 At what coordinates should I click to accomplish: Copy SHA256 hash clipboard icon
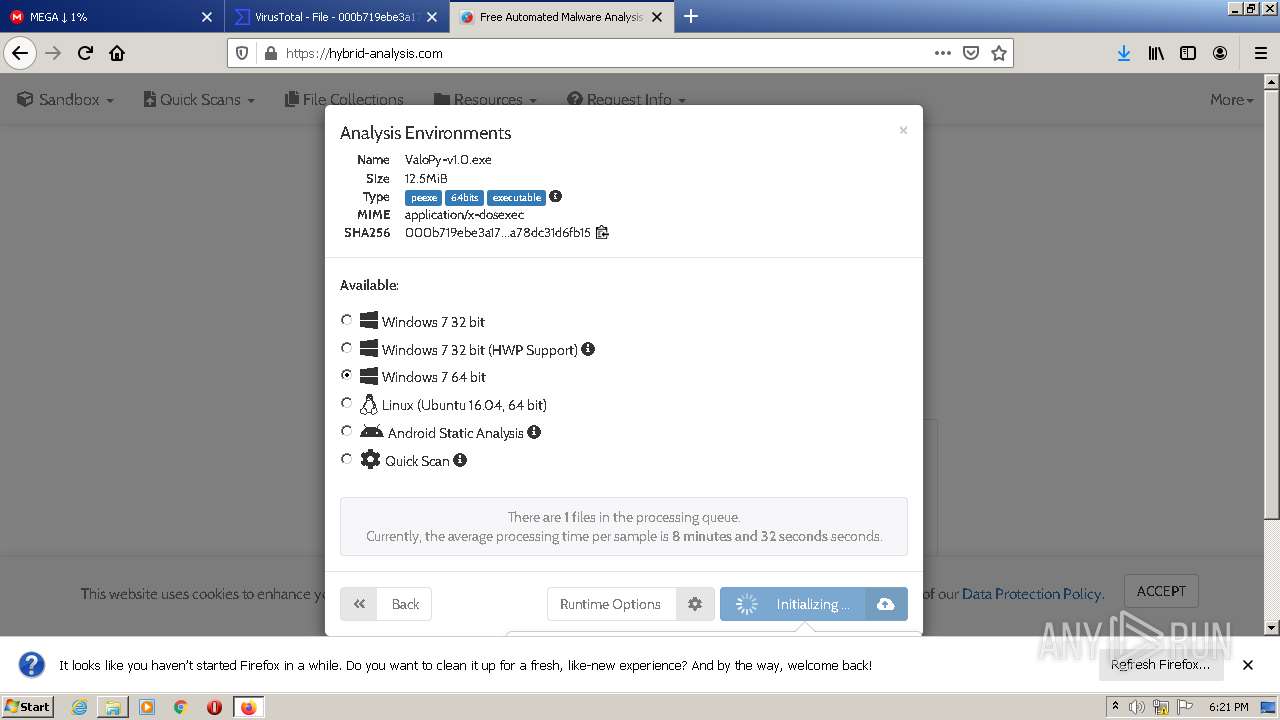(602, 232)
